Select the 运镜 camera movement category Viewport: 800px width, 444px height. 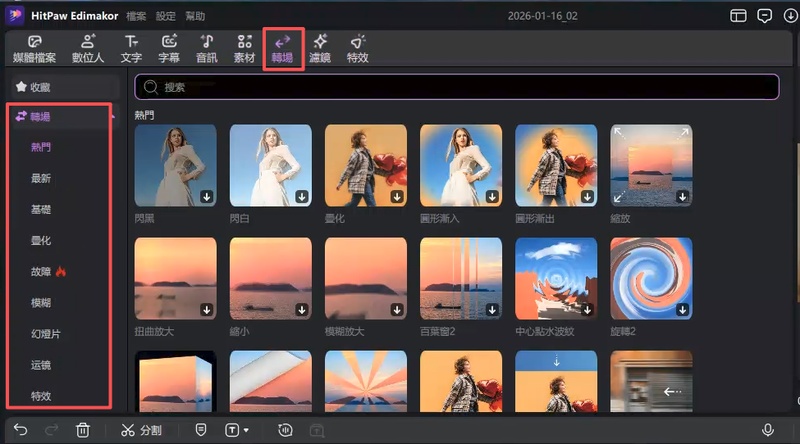[x=41, y=365]
